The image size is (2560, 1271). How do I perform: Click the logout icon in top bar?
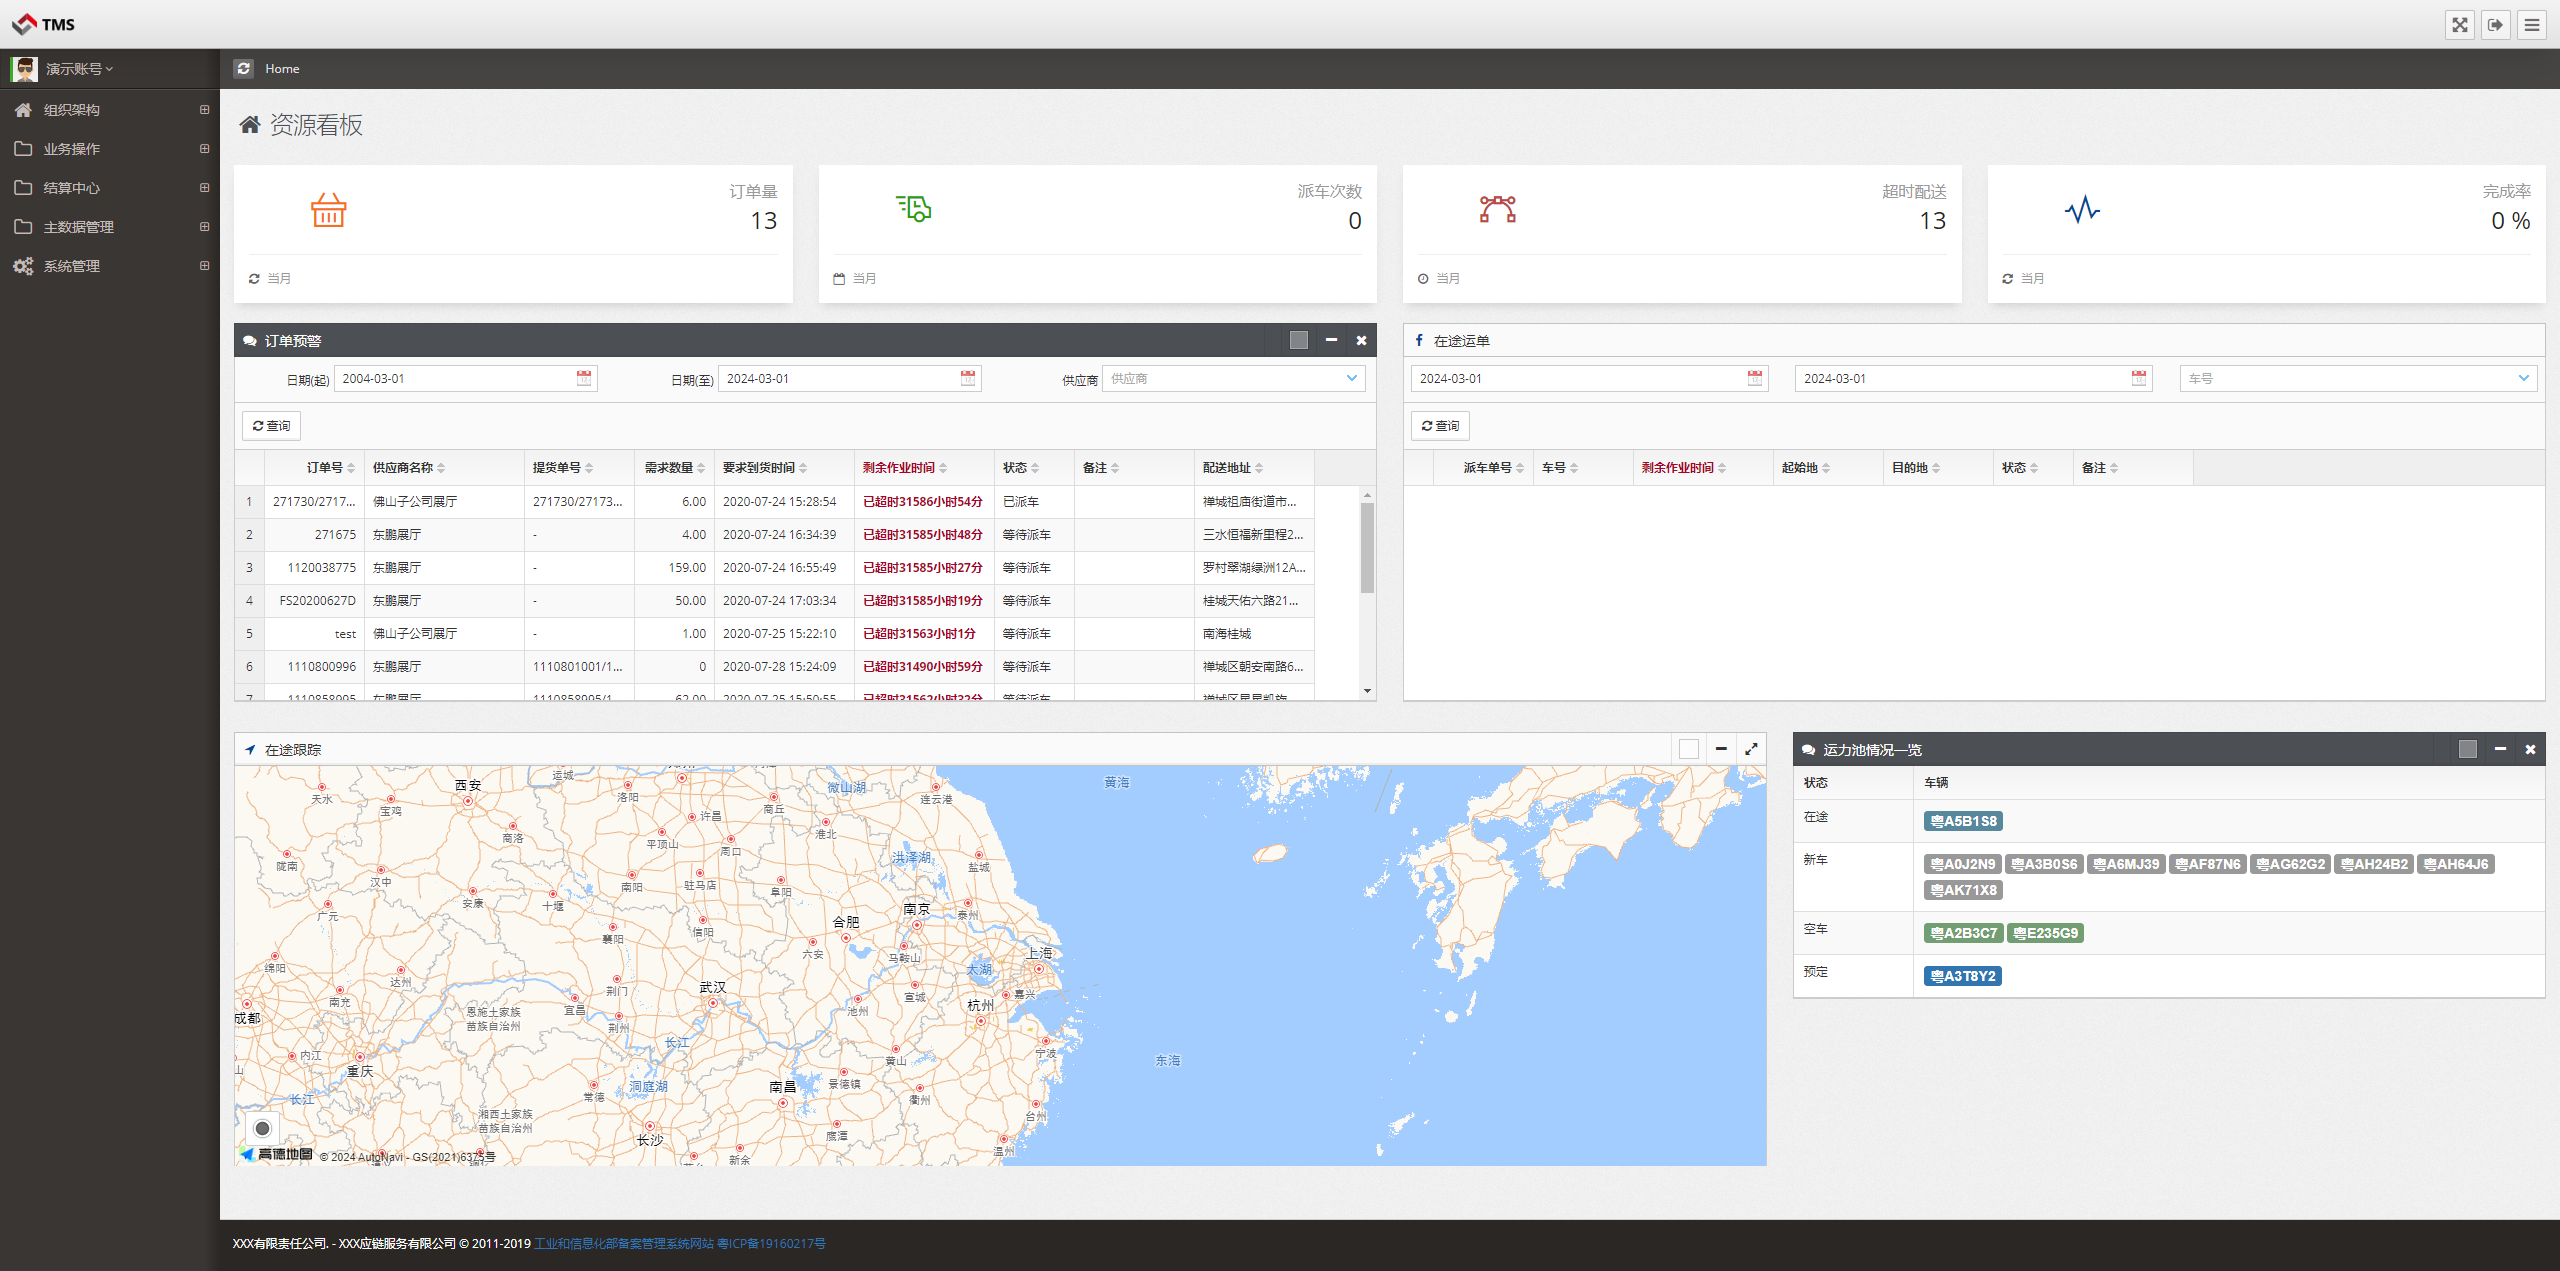pos(2496,25)
